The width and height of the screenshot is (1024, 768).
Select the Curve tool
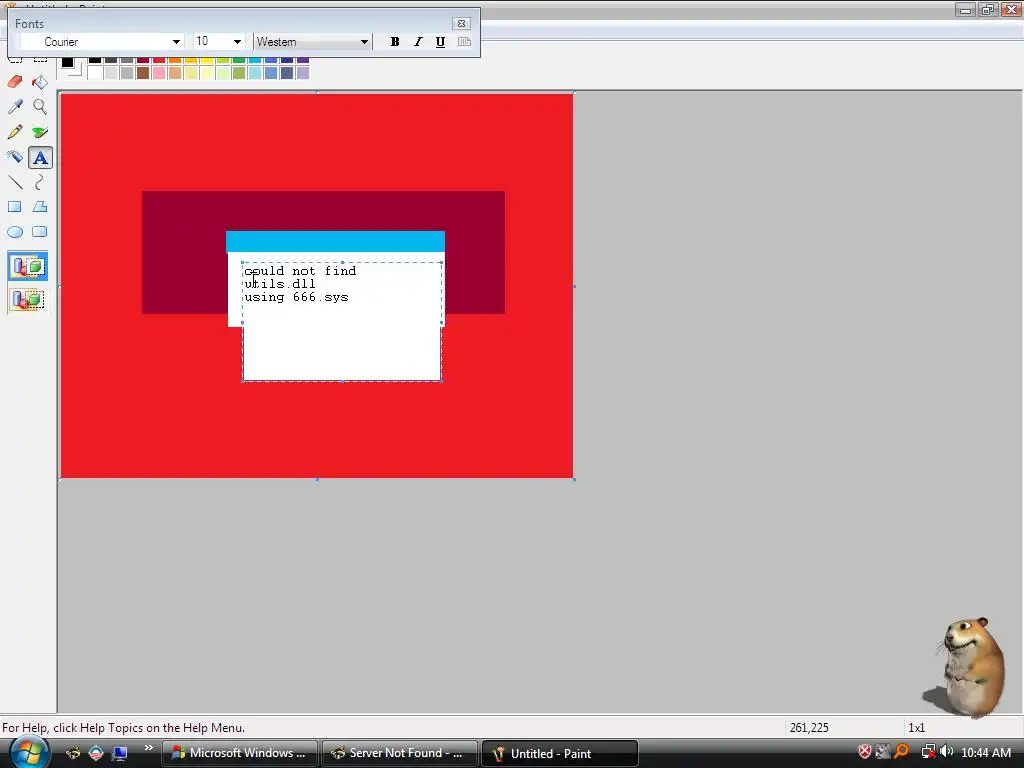click(x=40, y=182)
